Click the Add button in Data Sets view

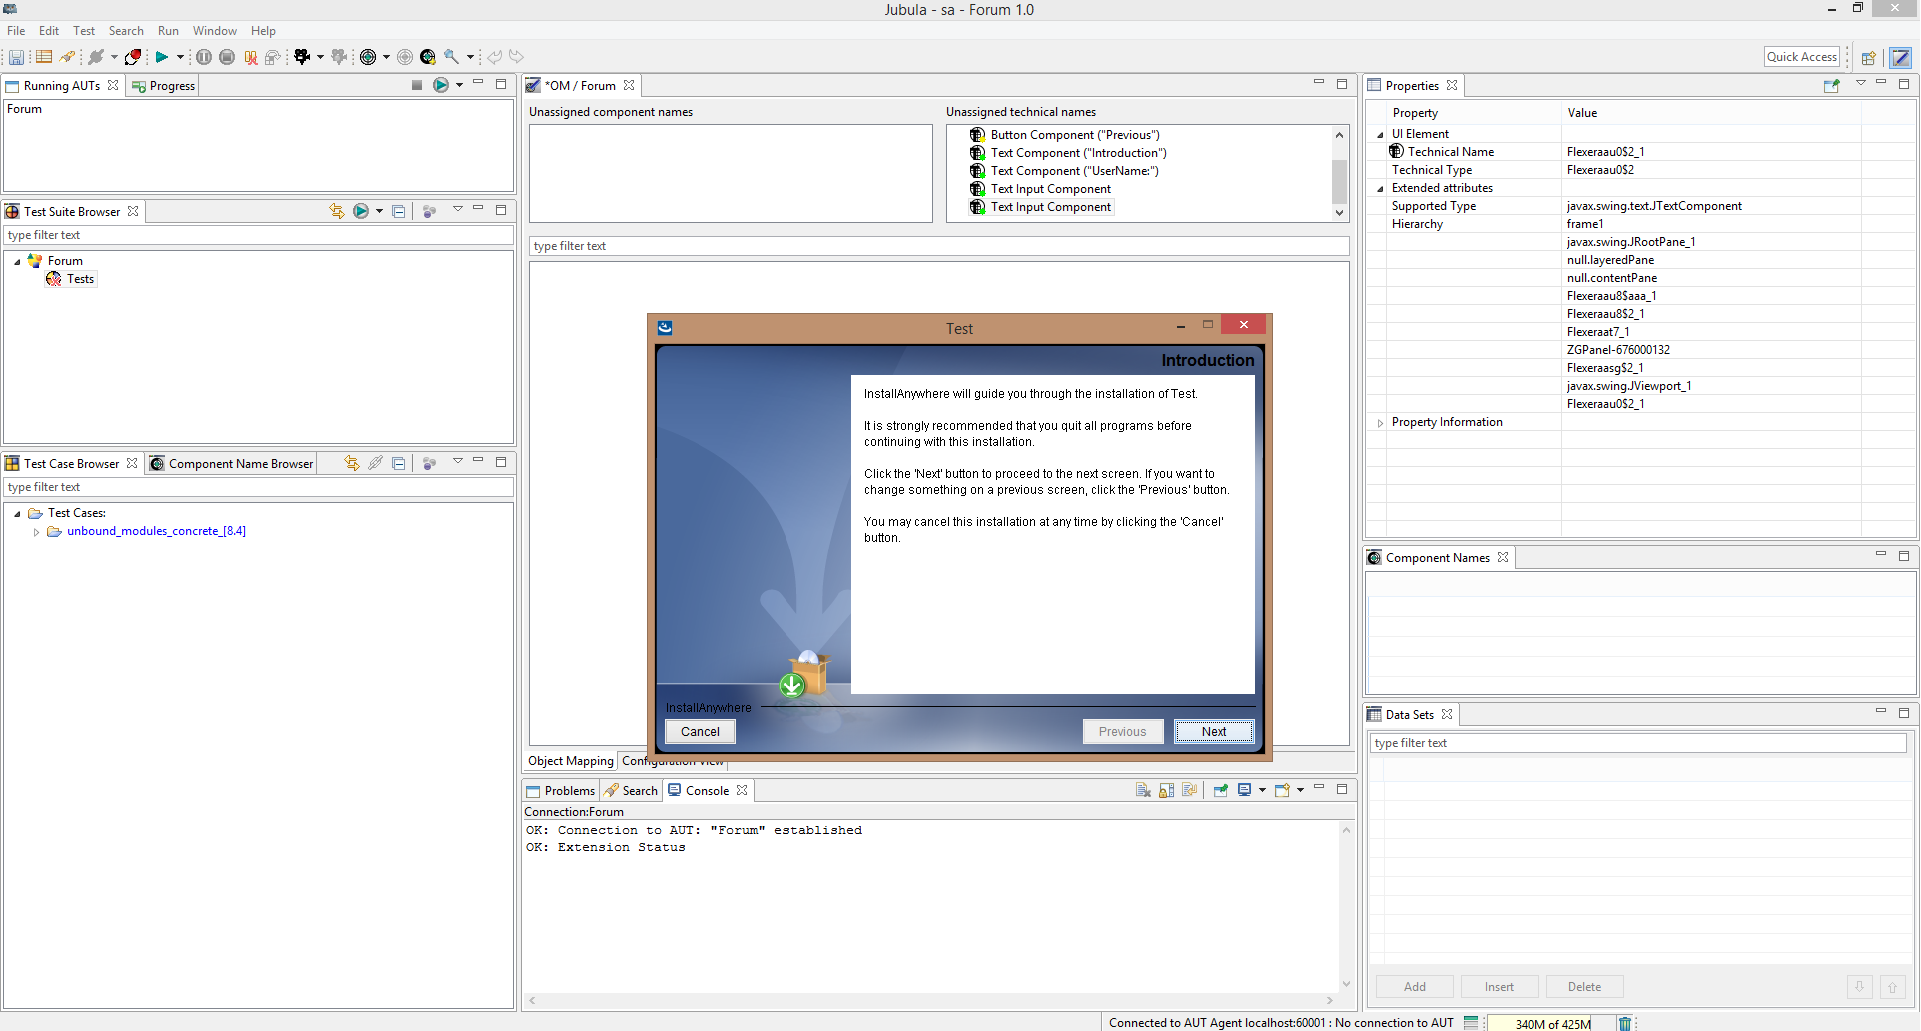coord(1415,987)
